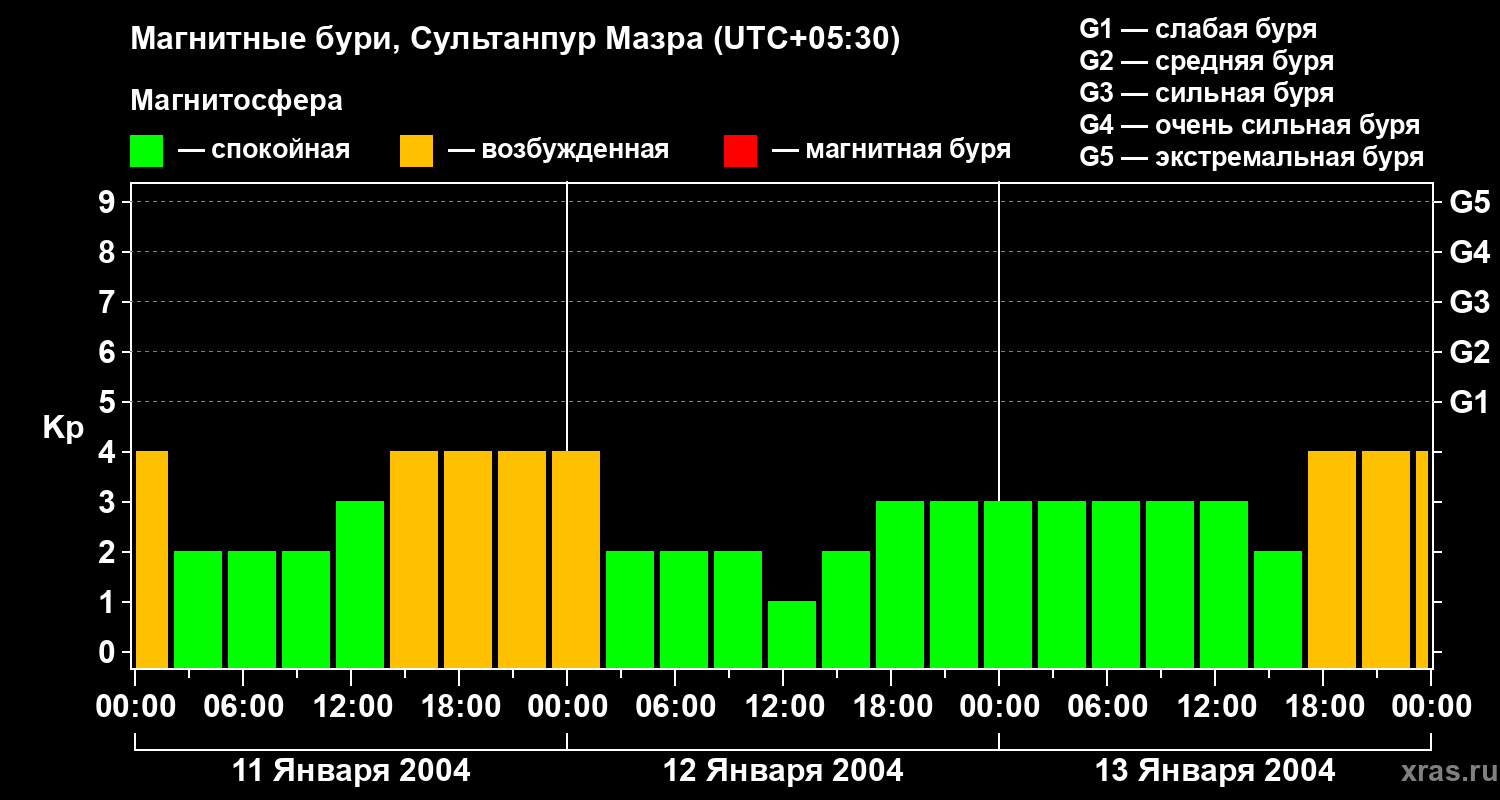Click the 'Магнитосфера' heading
This screenshot has height=800, width=1500.
pos(236,101)
